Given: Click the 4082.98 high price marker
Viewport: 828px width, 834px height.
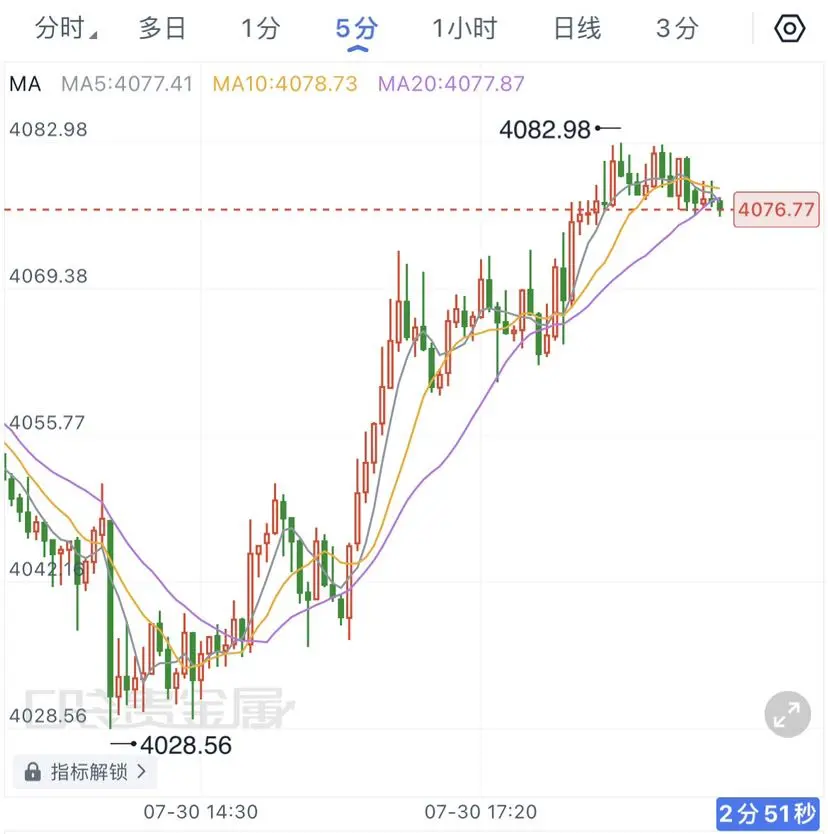Looking at the screenshot, I should 545,129.
